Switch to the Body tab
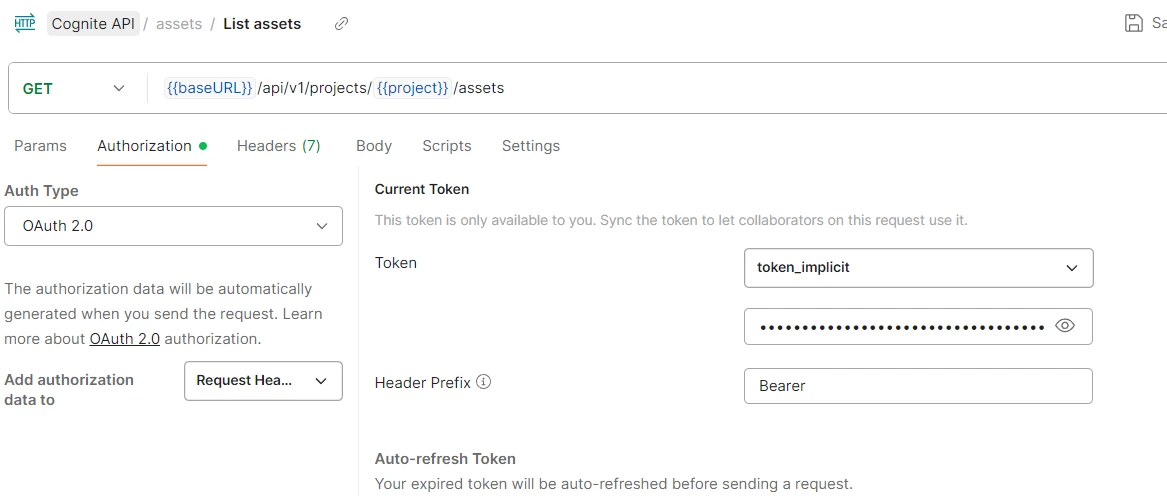Image resolution: width=1167 pixels, height=496 pixels. (x=374, y=146)
